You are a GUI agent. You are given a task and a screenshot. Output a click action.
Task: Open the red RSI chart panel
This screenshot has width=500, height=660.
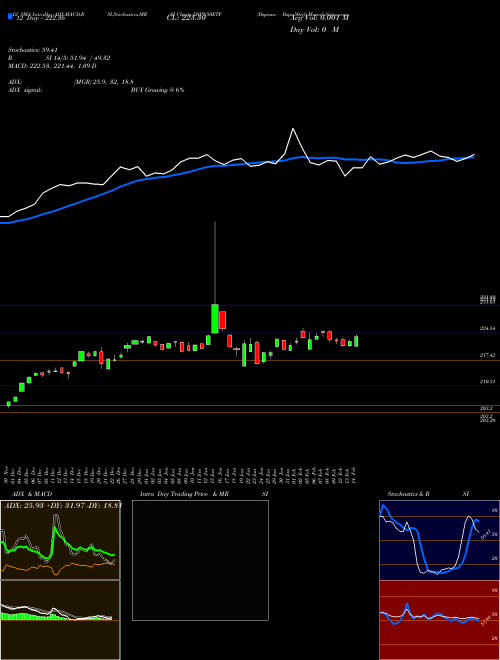point(439,620)
